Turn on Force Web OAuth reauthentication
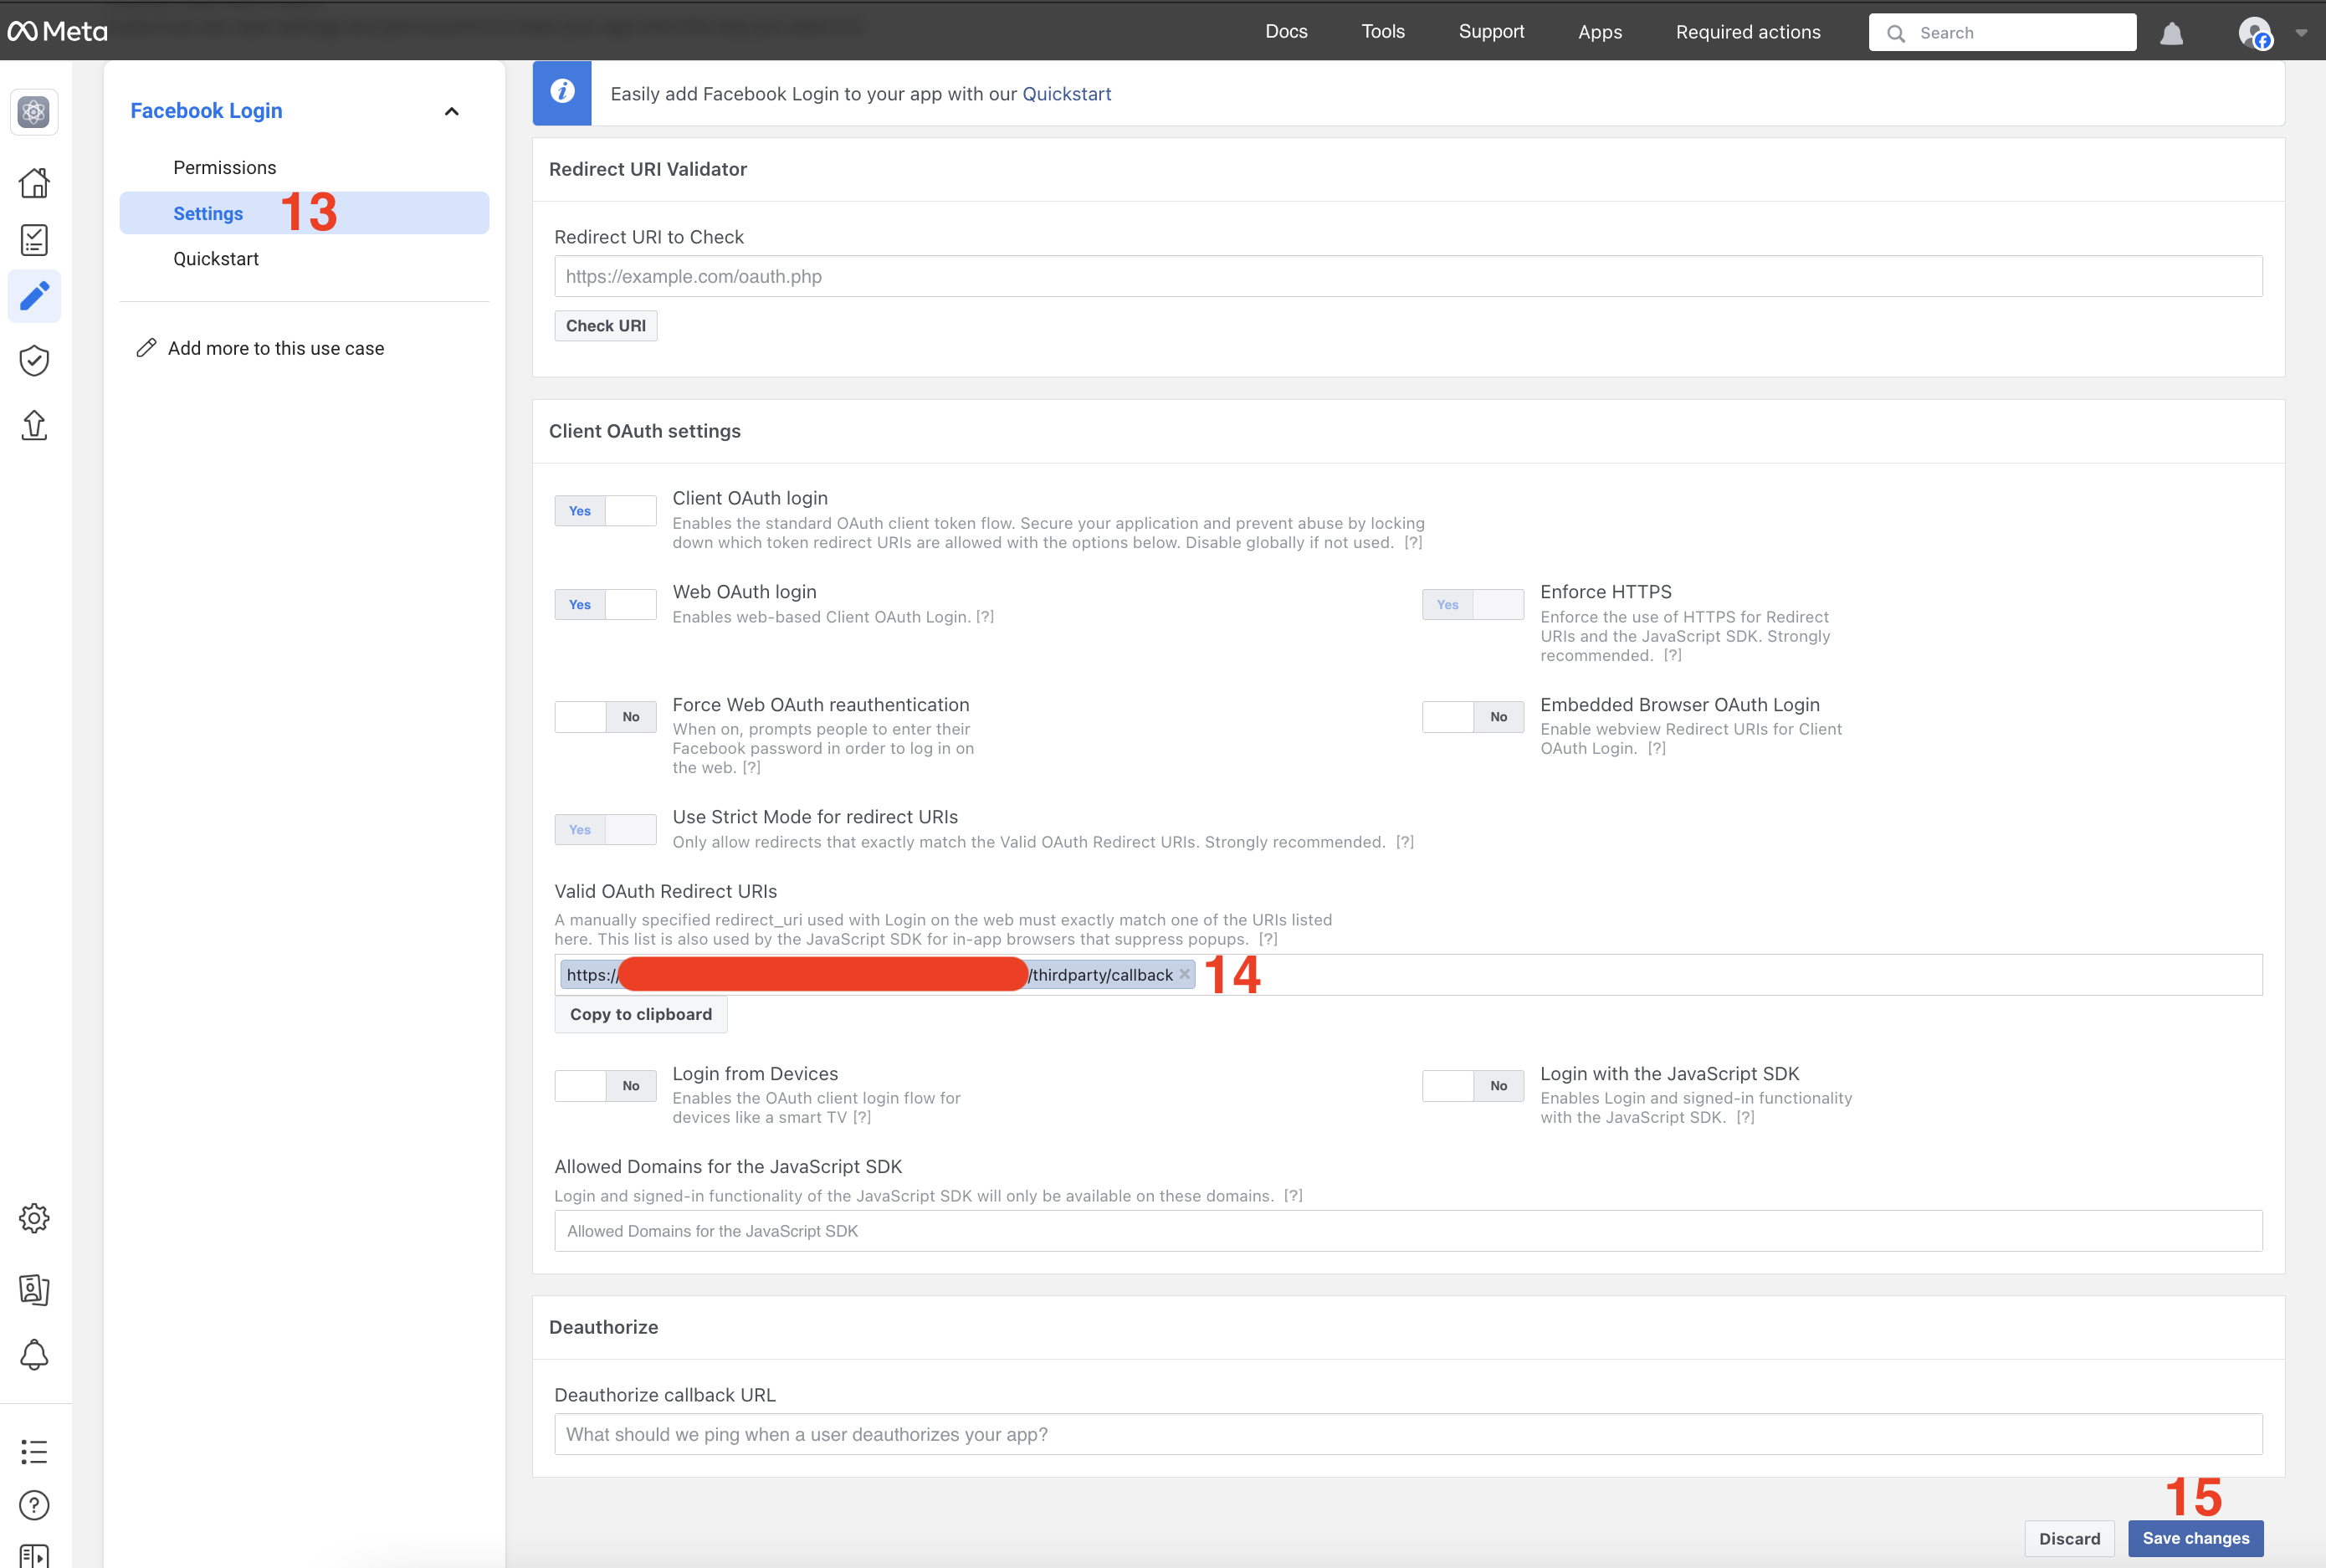Viewport: 2326px width, 1568px height. [x=605, y=717]
